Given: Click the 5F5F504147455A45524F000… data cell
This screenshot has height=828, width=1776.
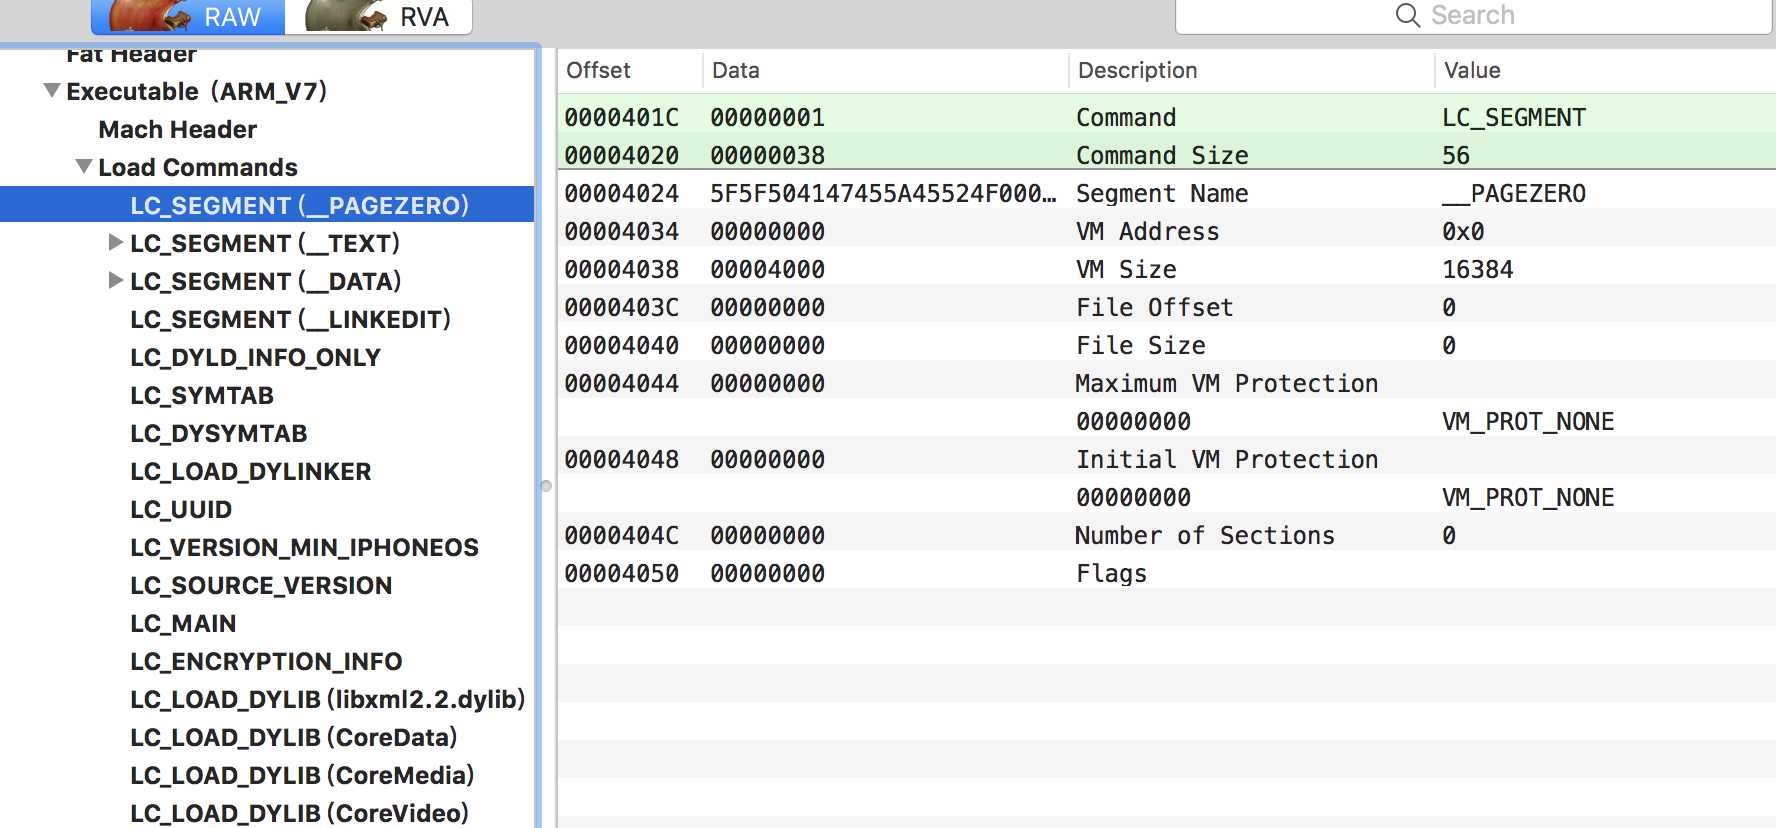Looking at the screenshot, I should pyautogui.click(x=882, y=193).
